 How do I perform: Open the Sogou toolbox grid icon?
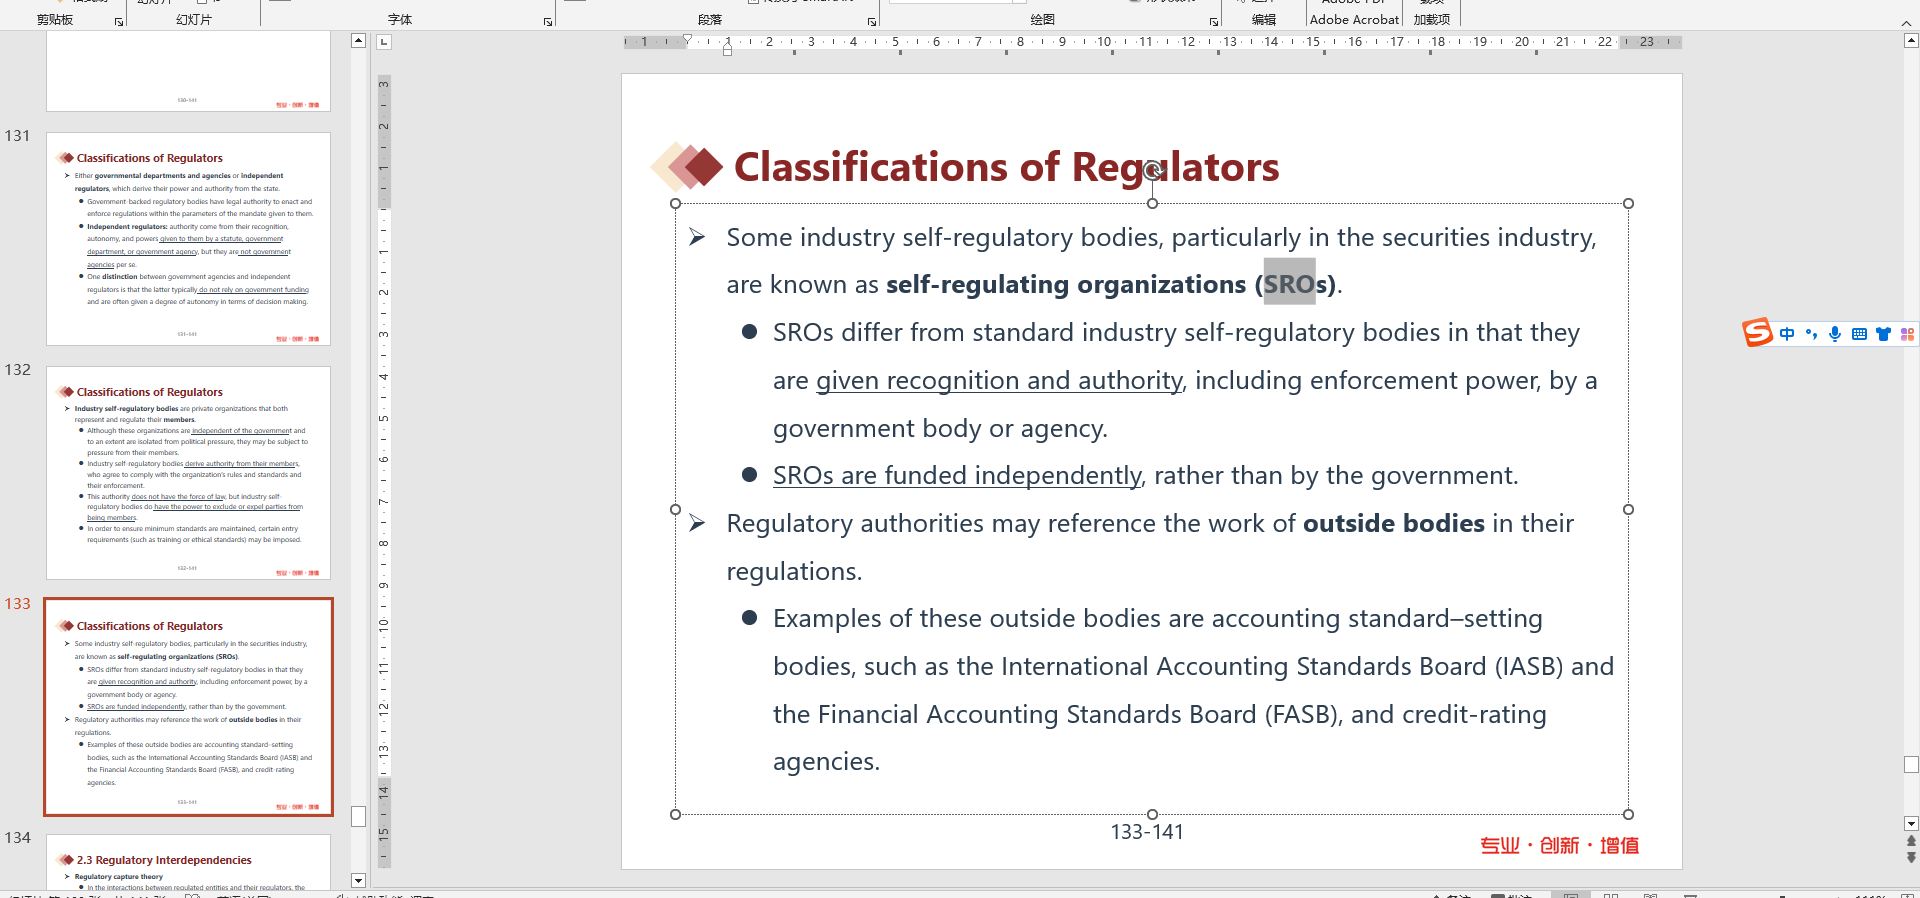pyautogui.click(x=1907, y=334)
